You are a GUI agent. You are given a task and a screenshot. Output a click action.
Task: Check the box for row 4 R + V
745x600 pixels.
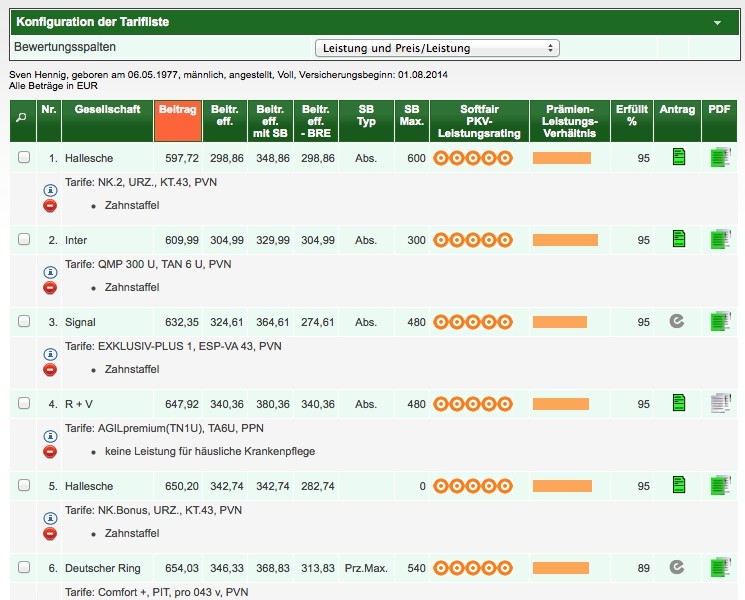tap(24, 403)
